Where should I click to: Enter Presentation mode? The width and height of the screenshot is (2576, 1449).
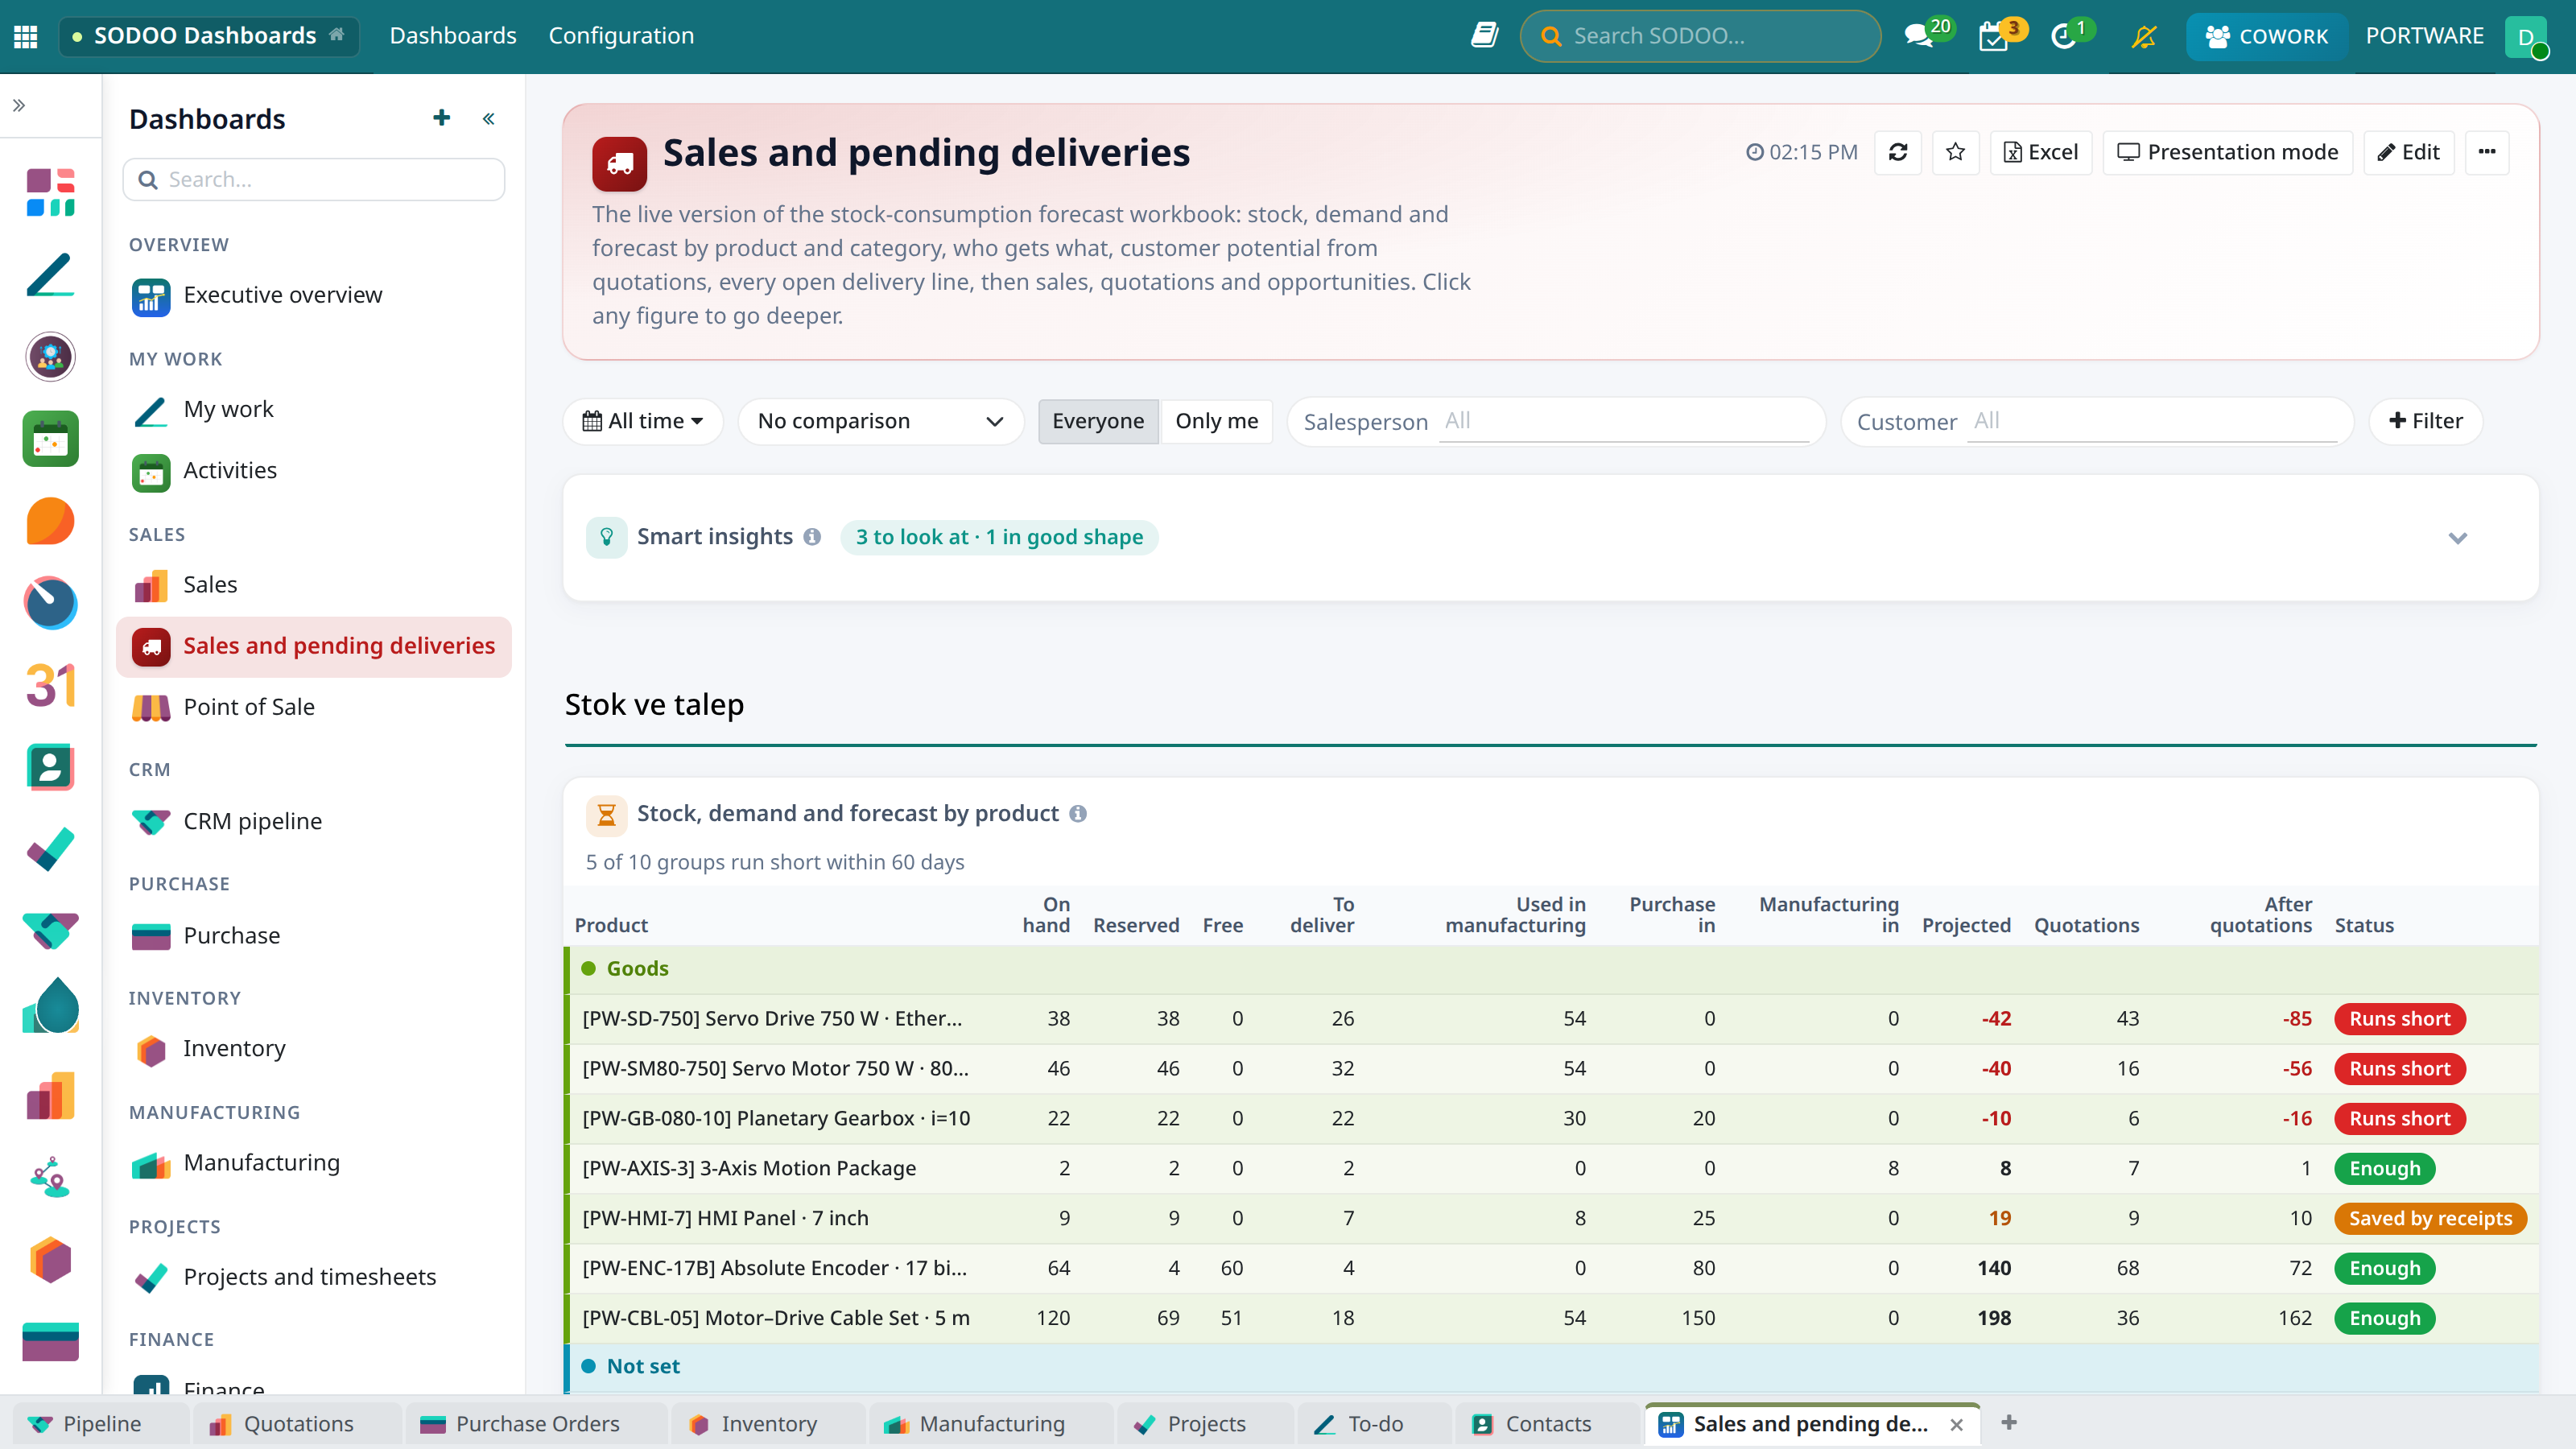(x=2227, y=152)
